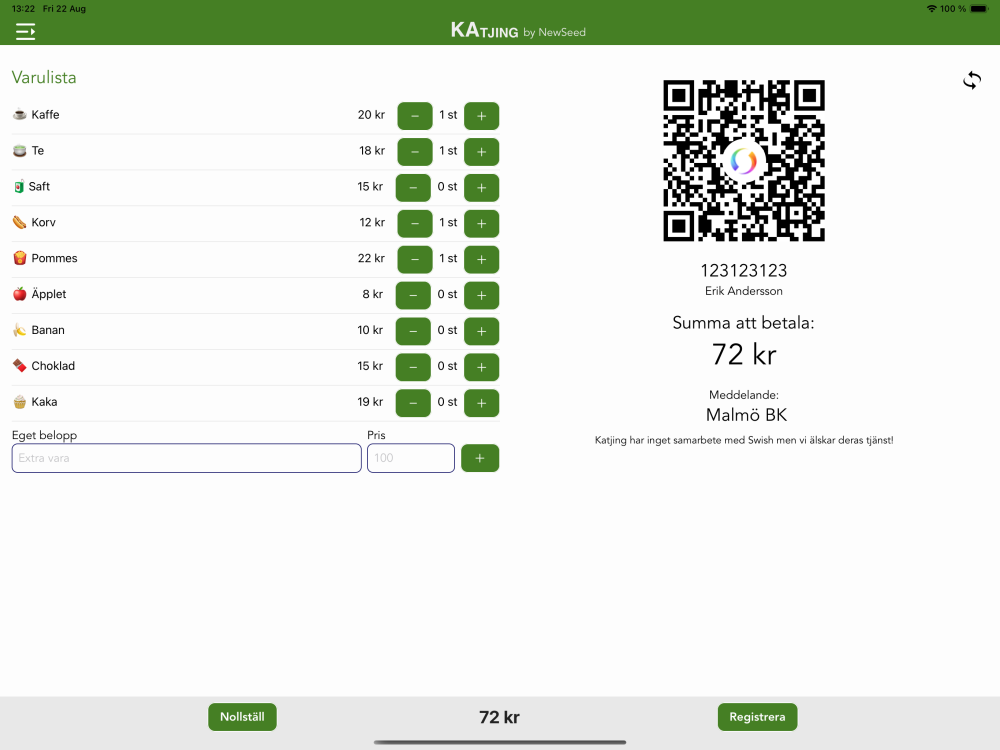Decrease Choklad quantity with minus button
Screen dimensions: 1000x750
pyautogui.click(x=413, y=367)
